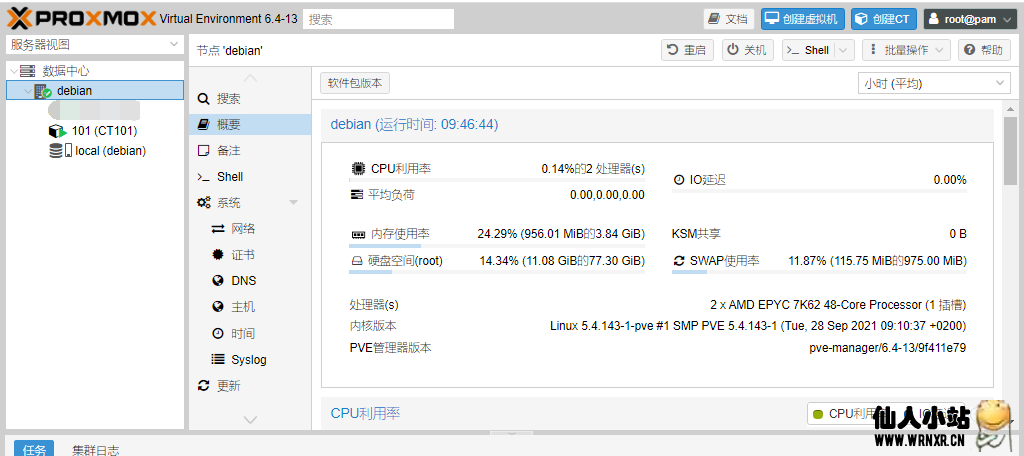Open the 文档 documentation button

(729, 19)
